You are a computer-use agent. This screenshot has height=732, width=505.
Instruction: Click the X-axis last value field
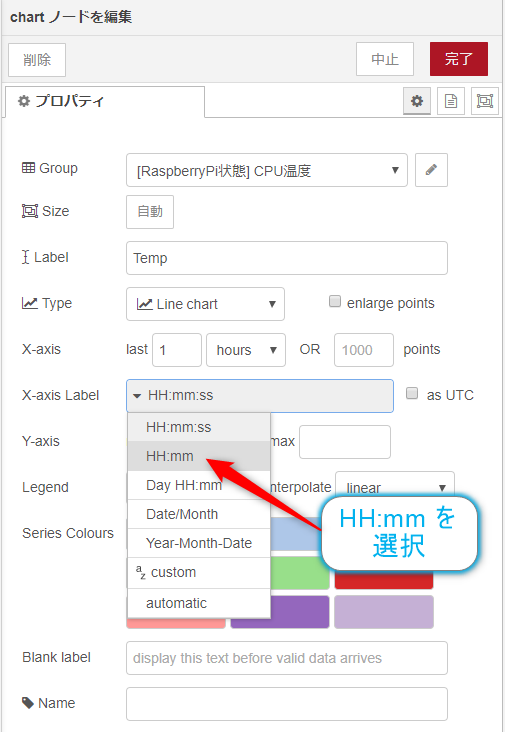[x=177, y=350]
